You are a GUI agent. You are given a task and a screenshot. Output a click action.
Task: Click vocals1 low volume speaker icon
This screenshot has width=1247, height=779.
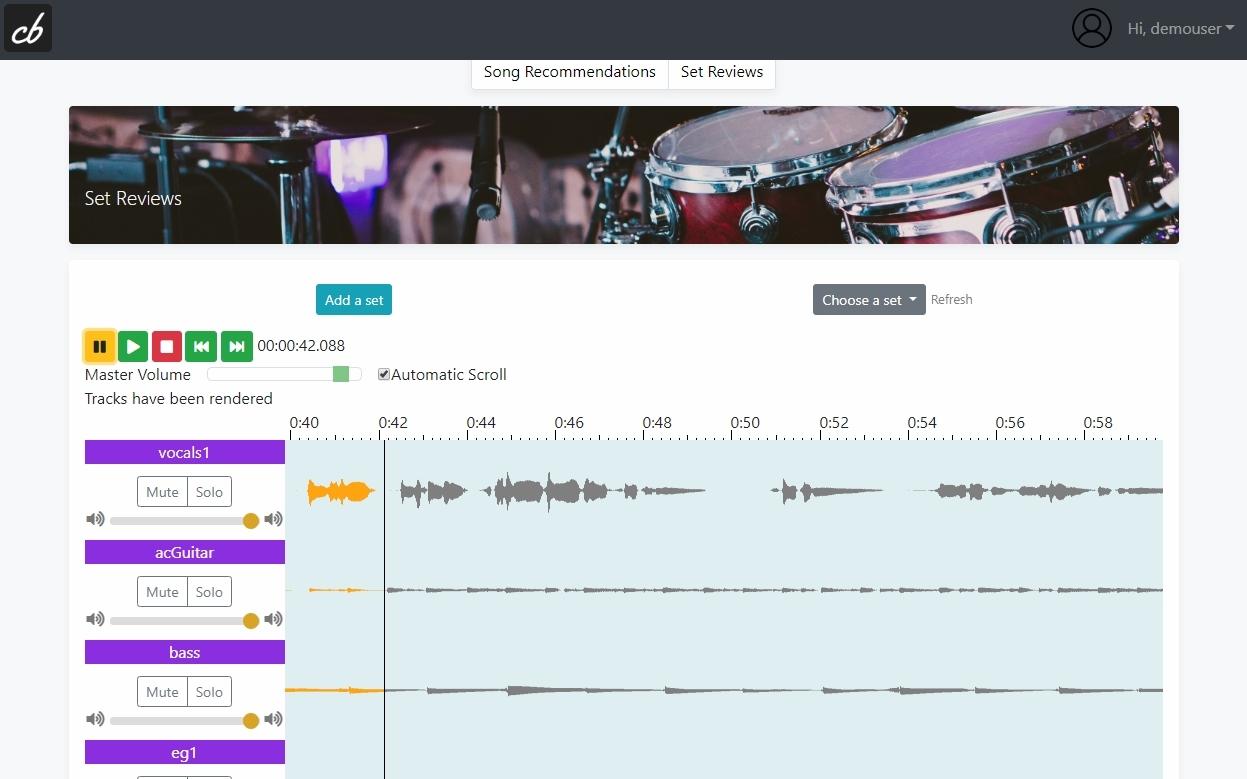[95, 519]
